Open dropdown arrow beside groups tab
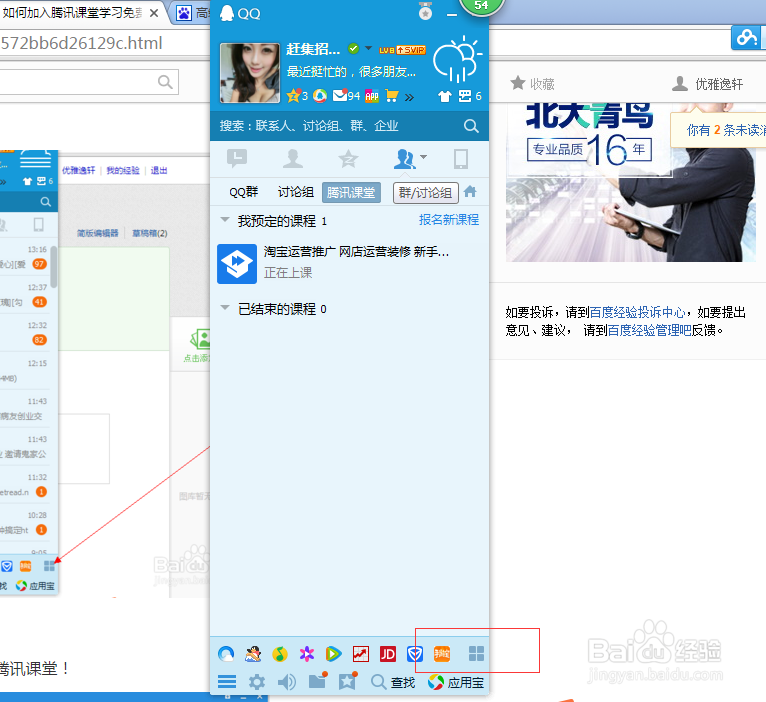Viewport: 766px width, 702px height. click(x=424, y=157)
